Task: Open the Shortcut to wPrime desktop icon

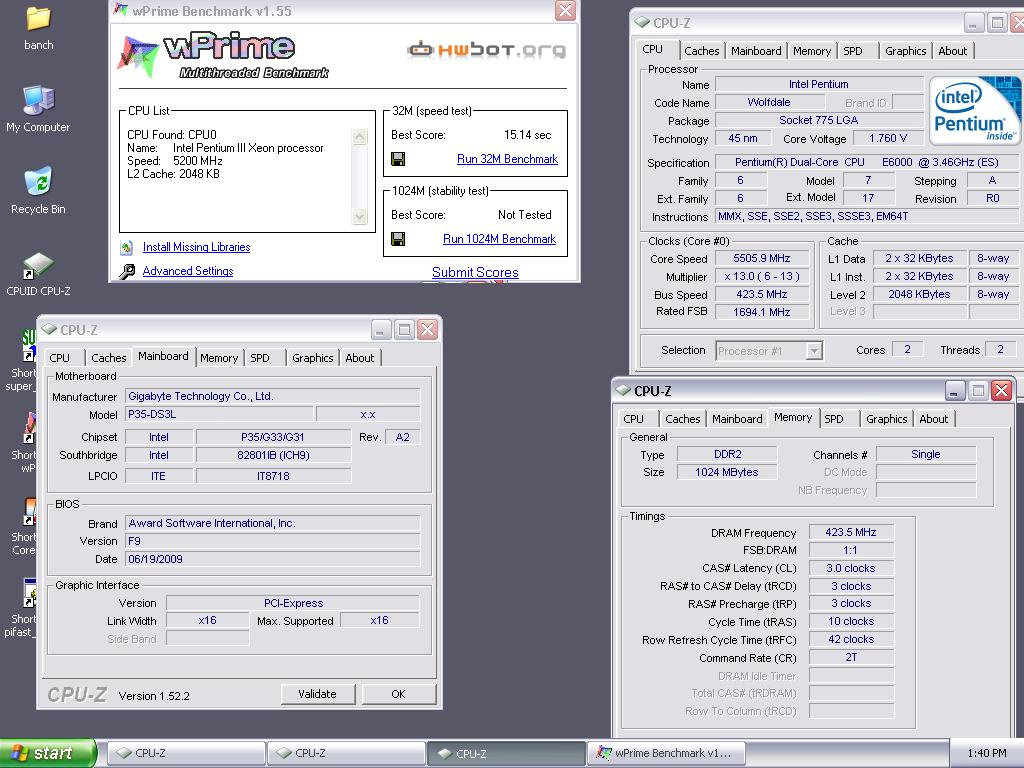Action: click(x=29, y=428)
